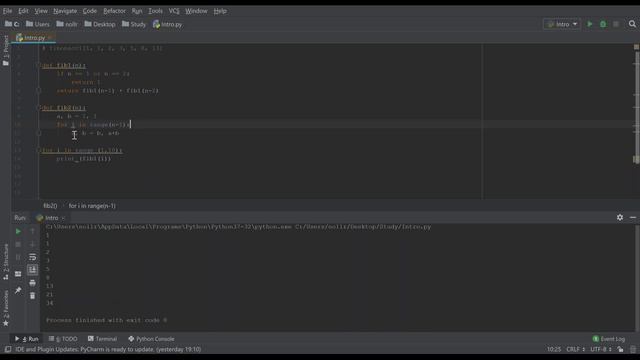This screenshot has height=360, width=640.
Task: Open the Refactor menu
Action: [114, 11]
